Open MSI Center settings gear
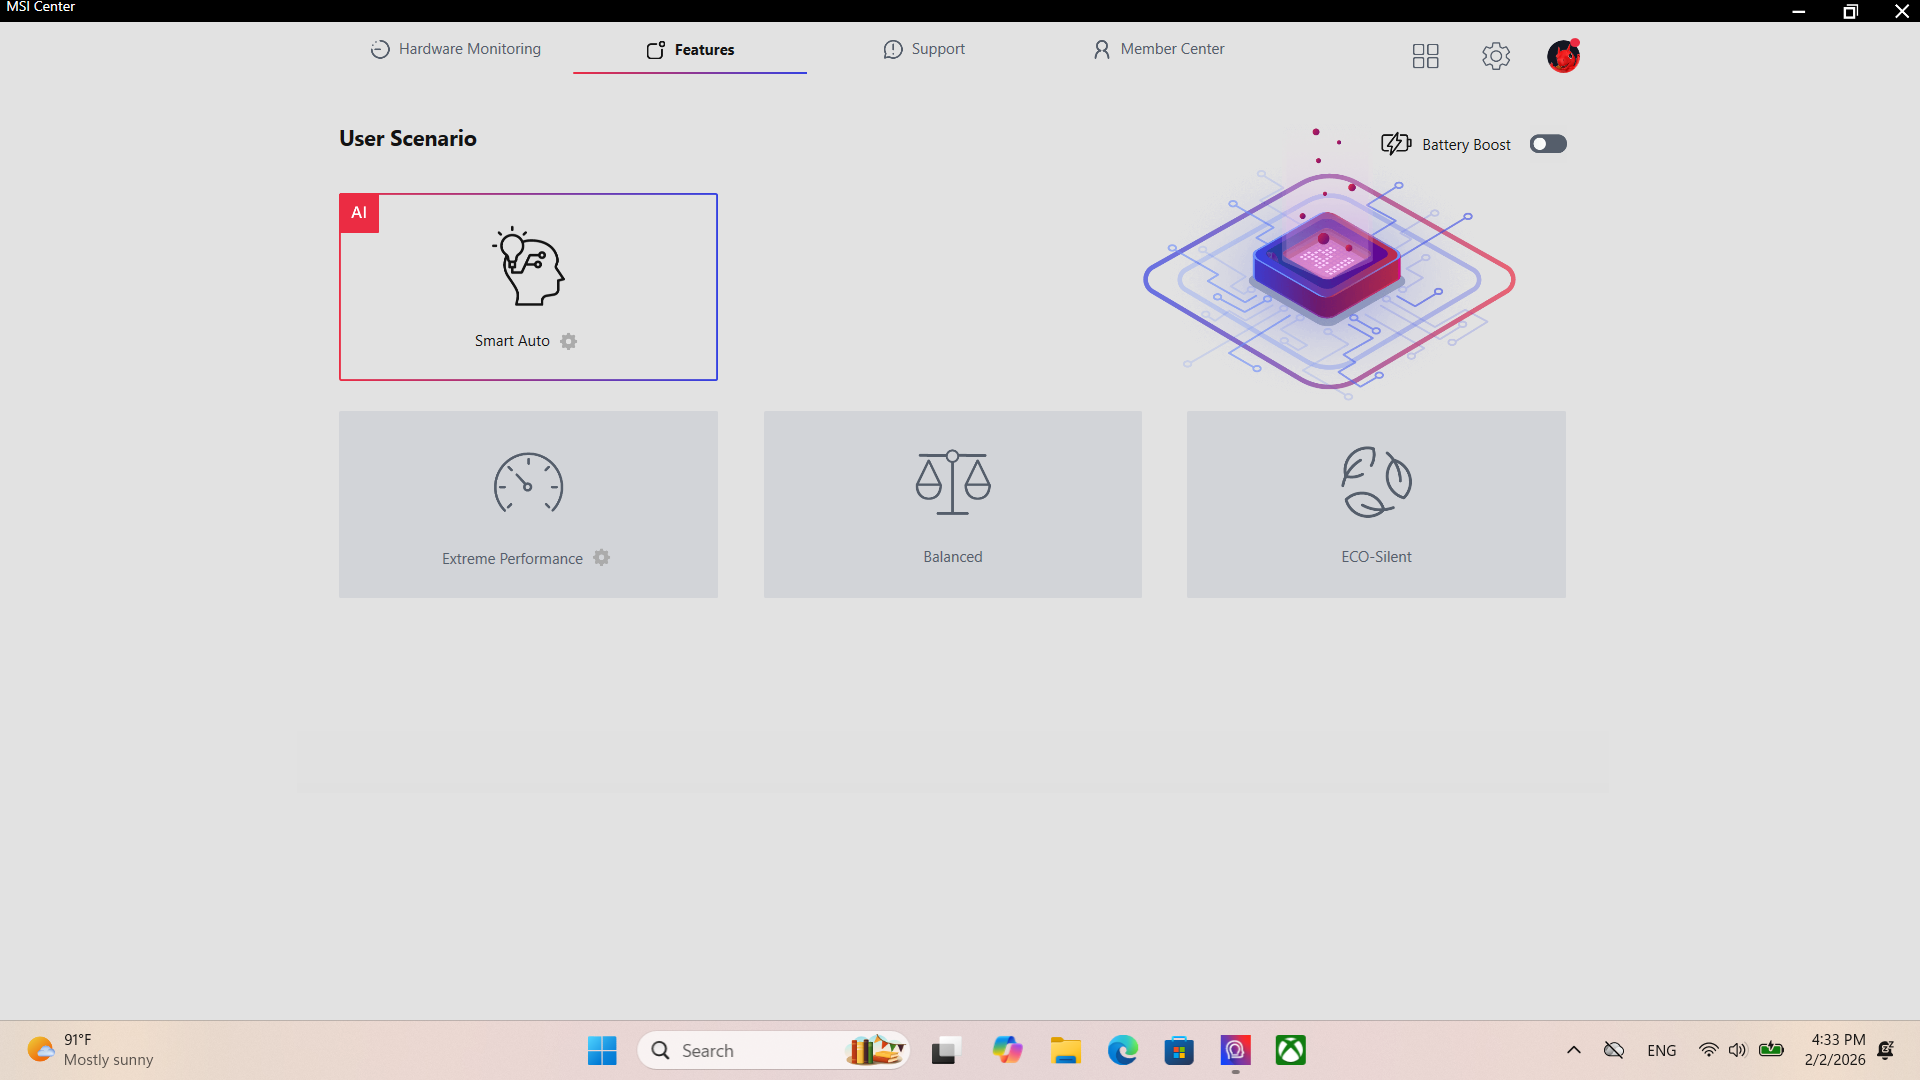Image resolution: width=1920 pixels, height=1080 pixels. (1496, 56)
